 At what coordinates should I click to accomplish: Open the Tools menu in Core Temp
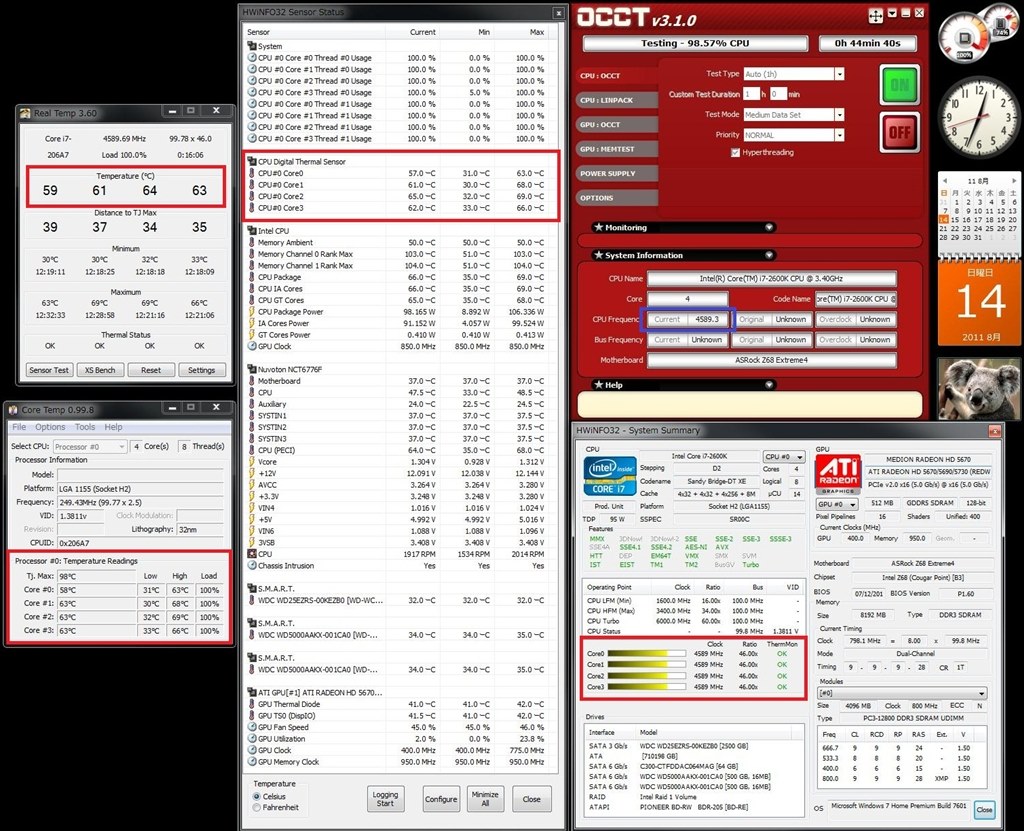pos(85,427)
